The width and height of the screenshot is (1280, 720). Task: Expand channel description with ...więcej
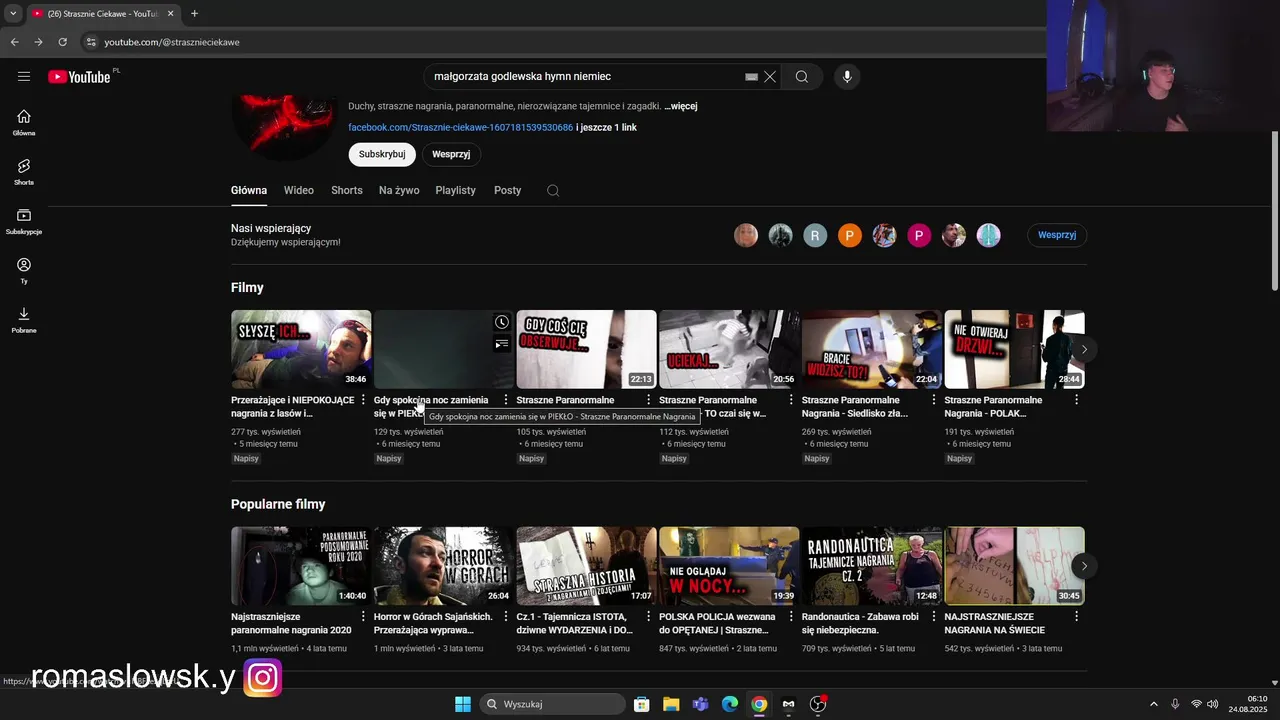tap(681, 106)
